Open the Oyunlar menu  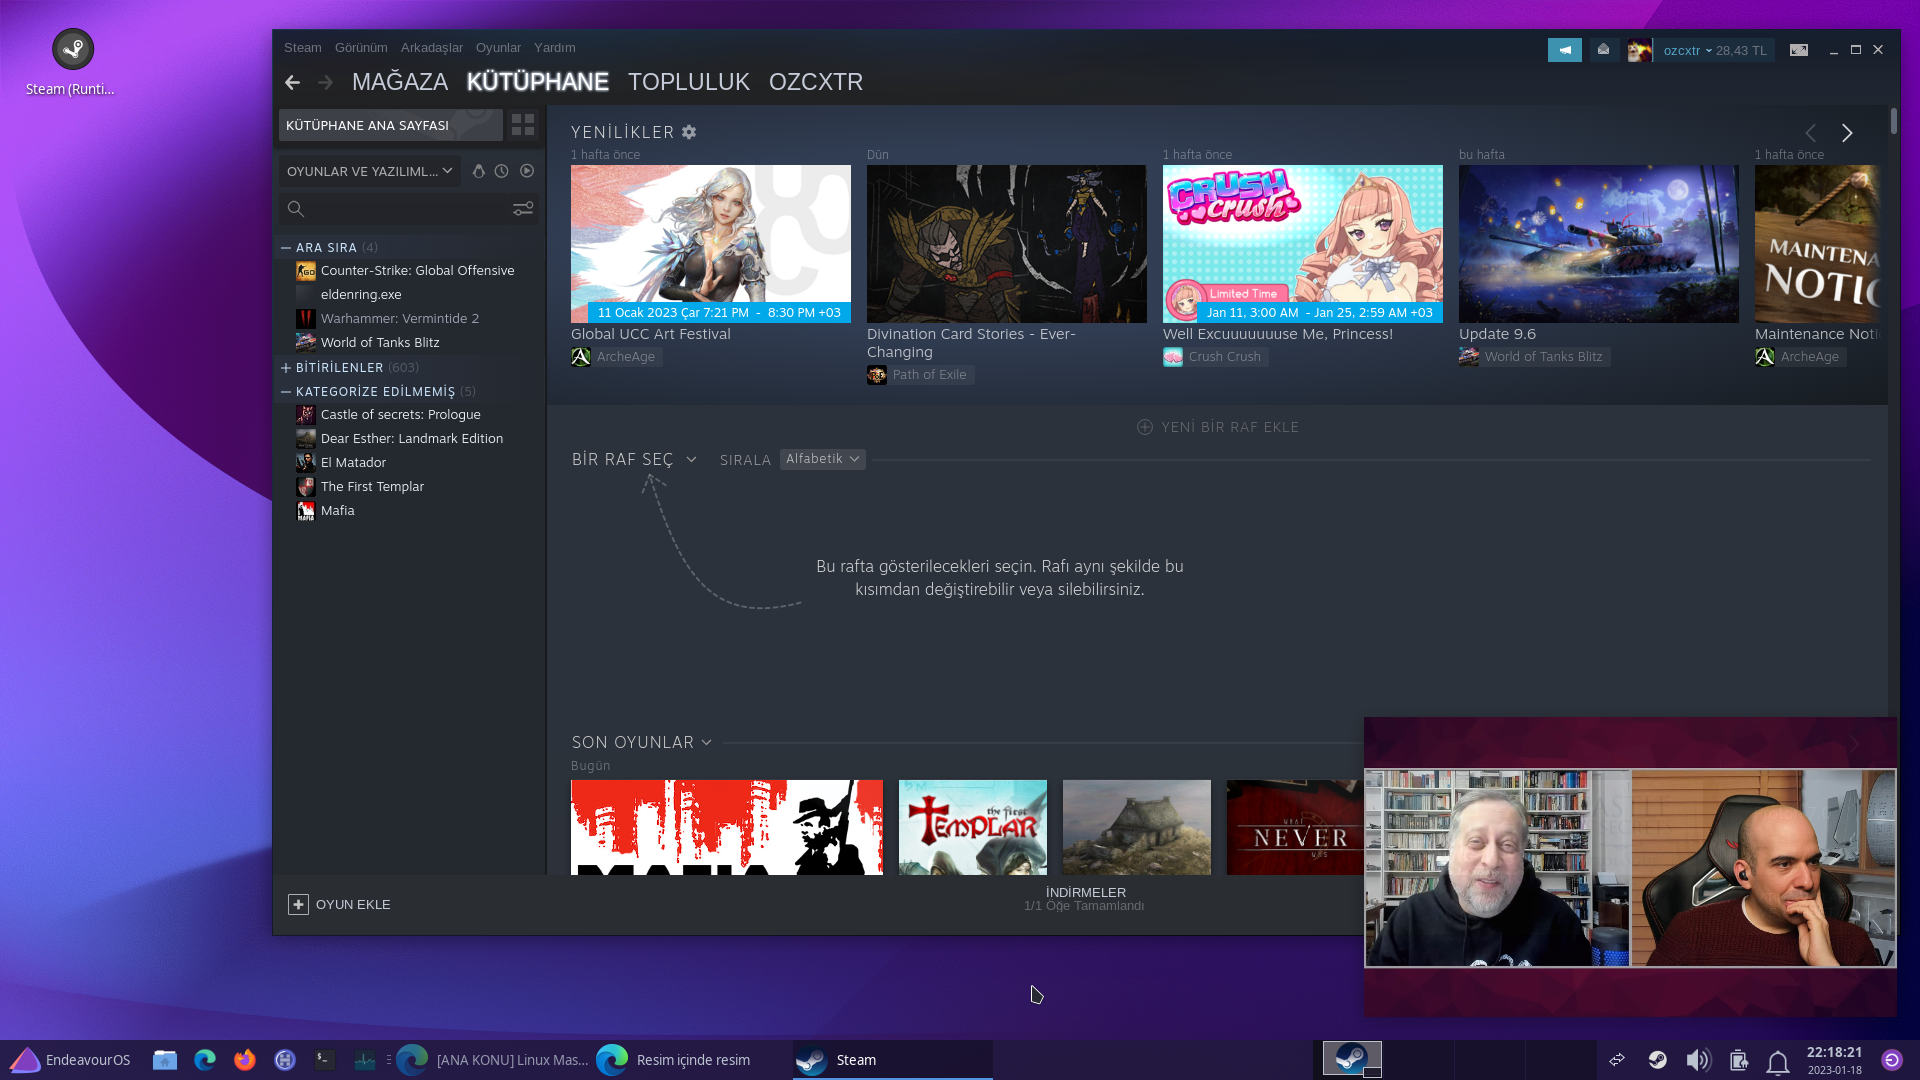[x=498, y=48]
